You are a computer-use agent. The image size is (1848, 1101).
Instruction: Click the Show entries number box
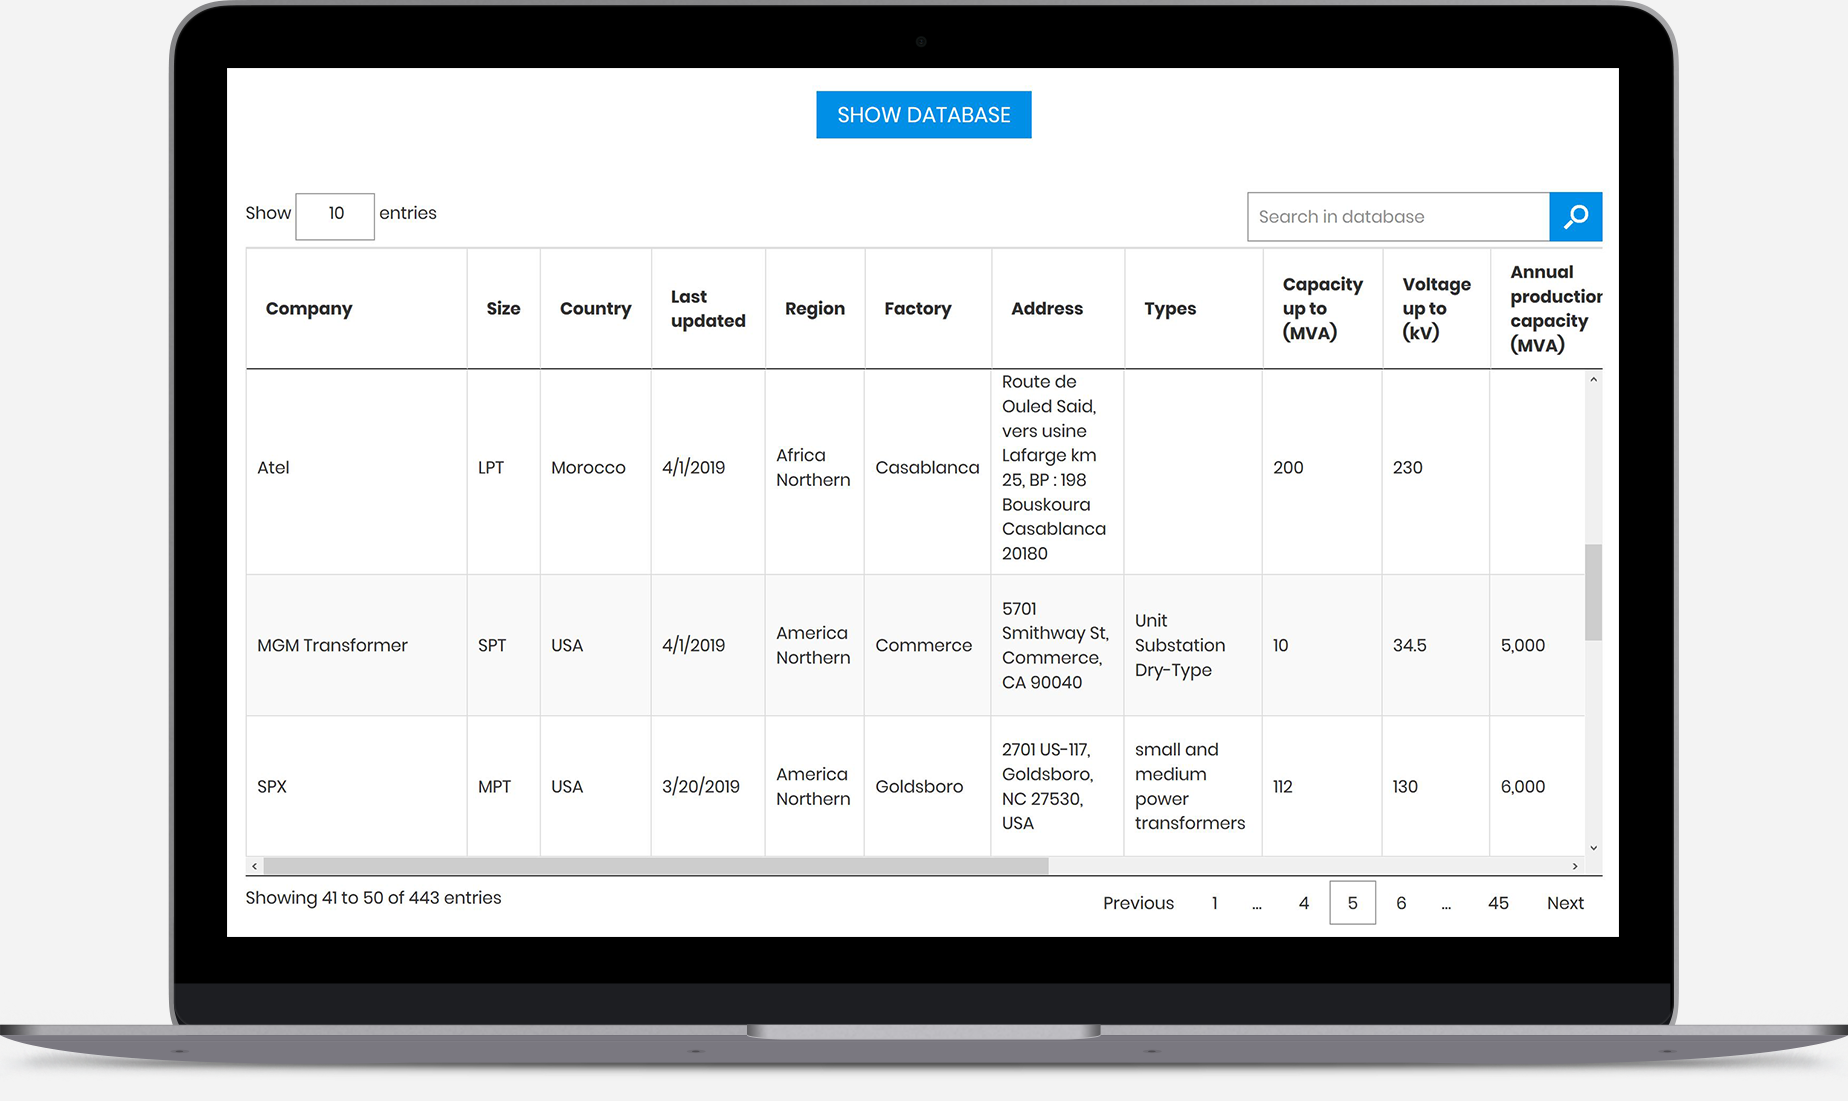click(x=335, y=216)
